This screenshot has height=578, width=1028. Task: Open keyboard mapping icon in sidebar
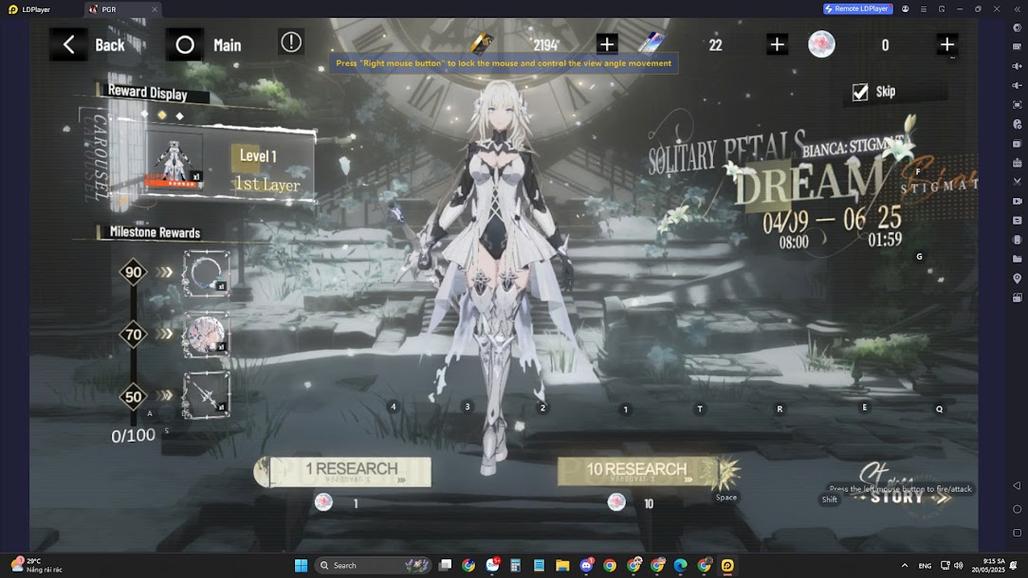1017,47
